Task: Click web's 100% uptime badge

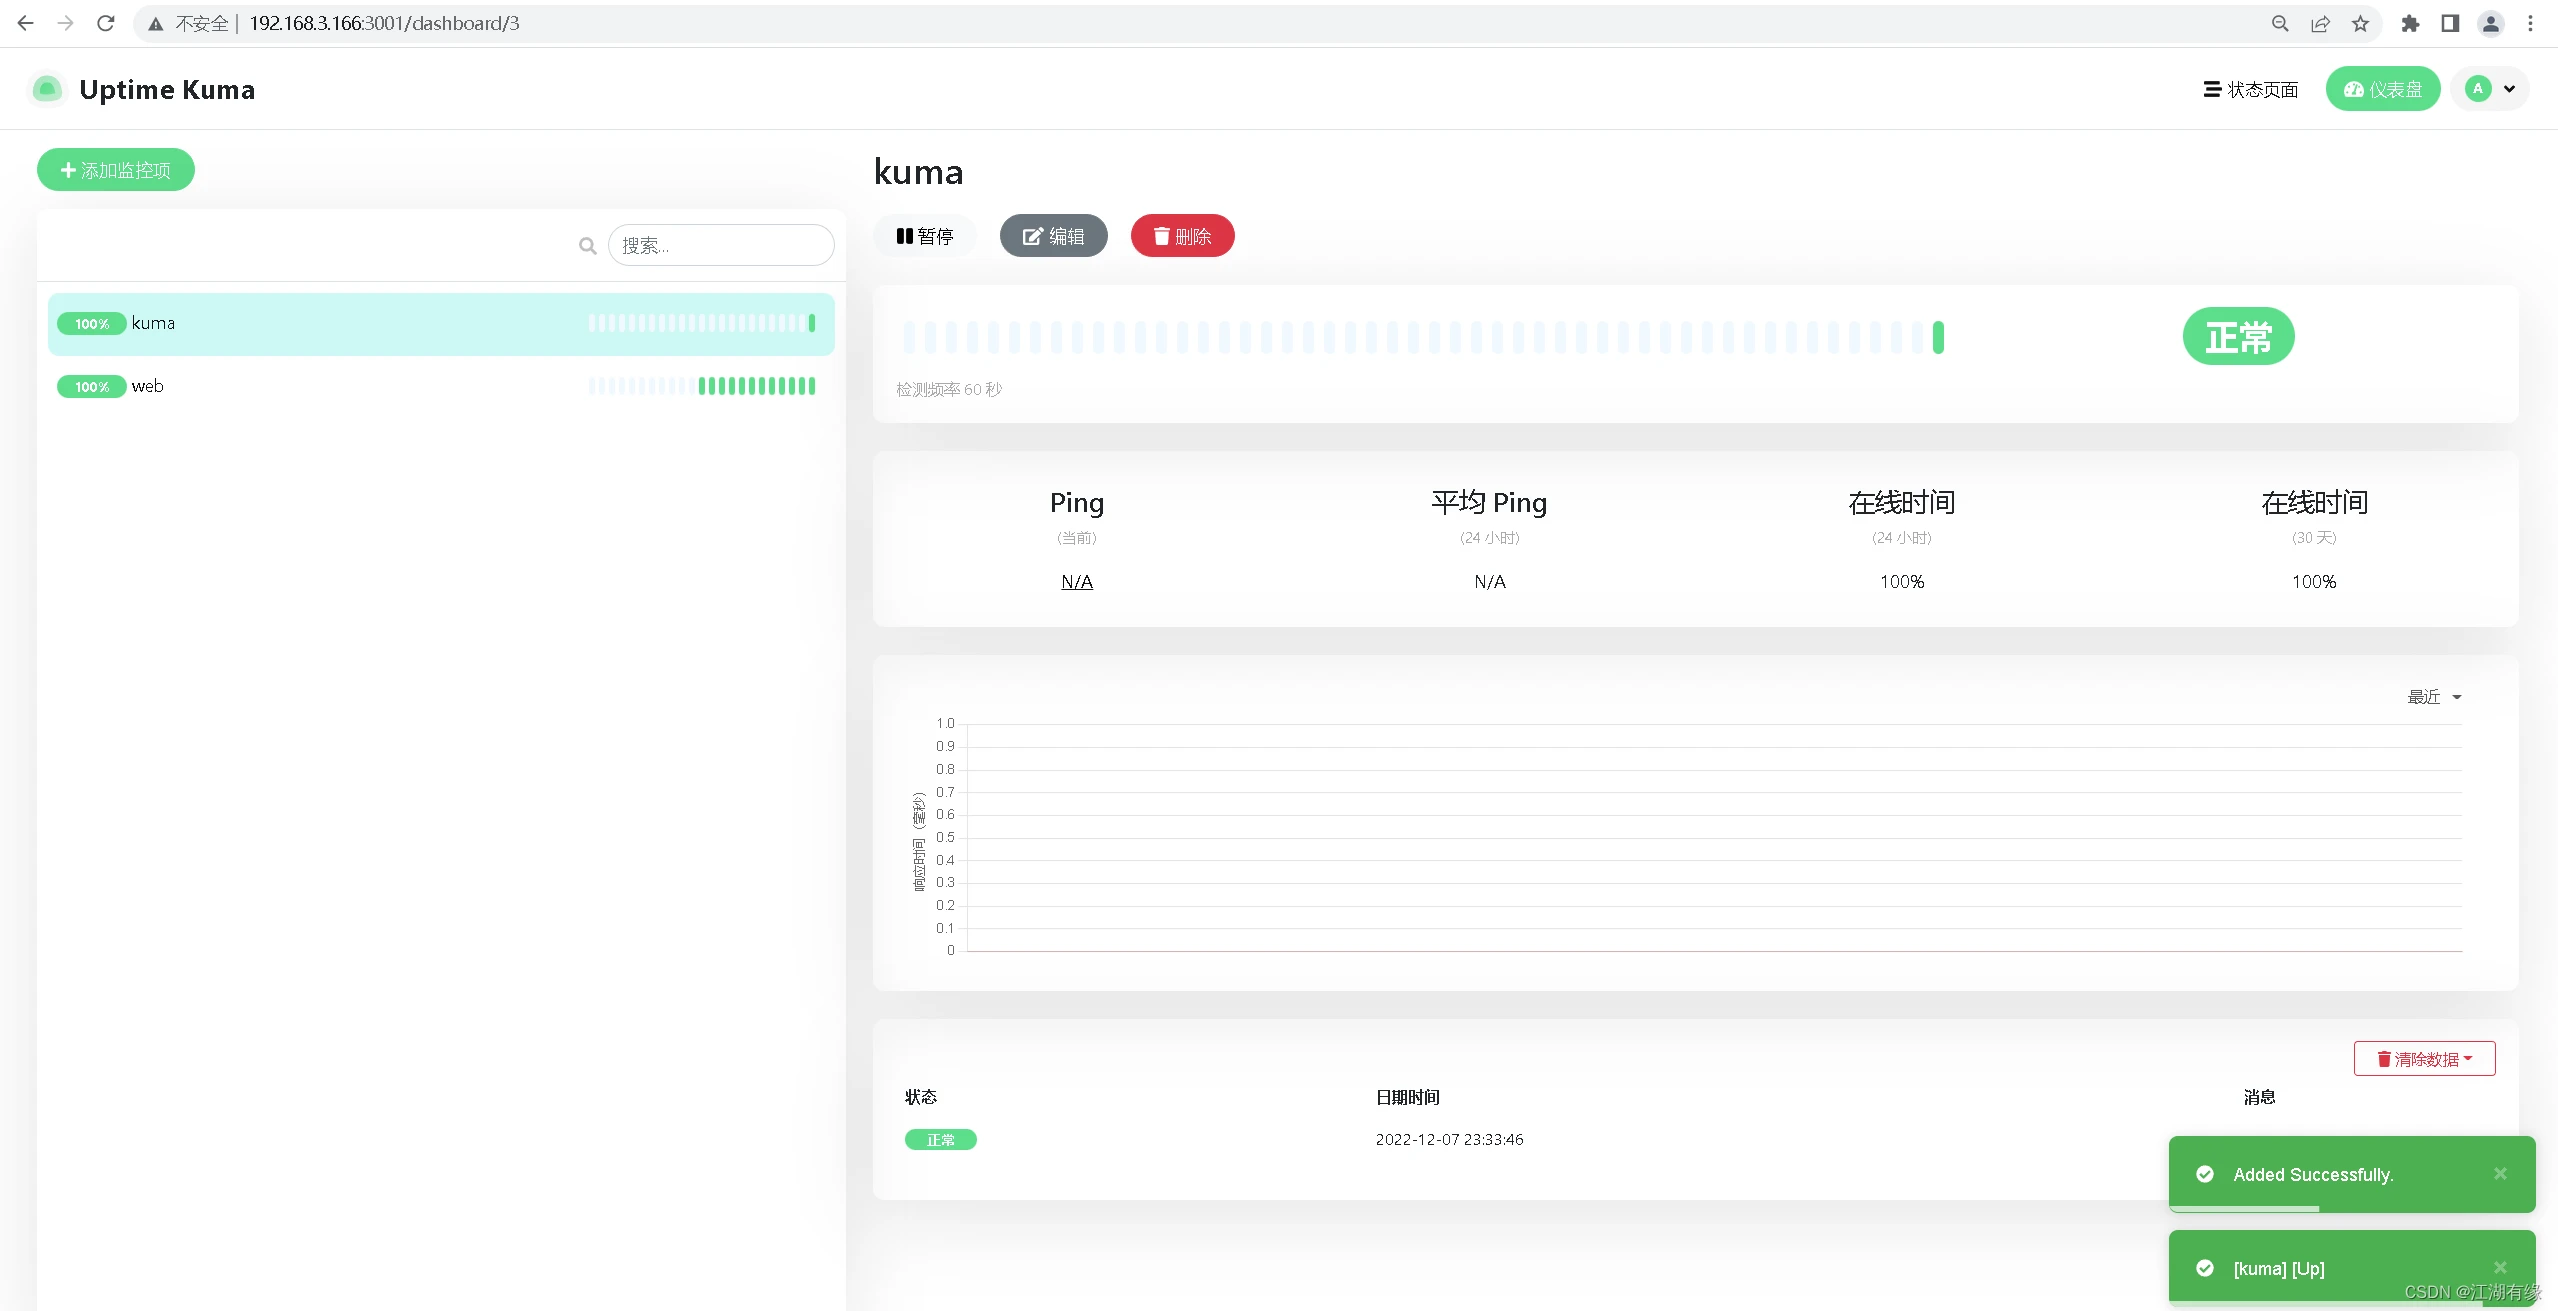Action: (x=92, y=387)
